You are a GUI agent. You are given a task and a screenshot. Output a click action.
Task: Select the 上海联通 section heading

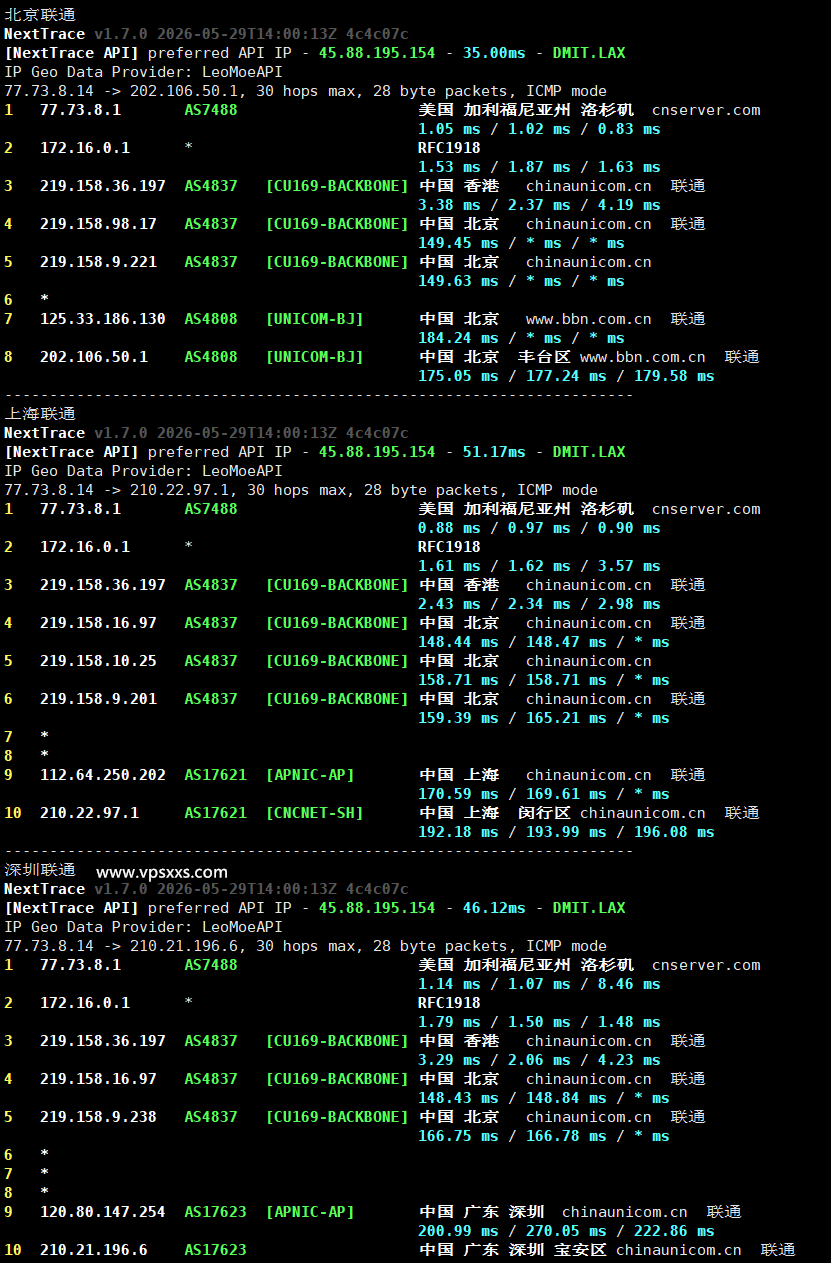click(40, 414)
